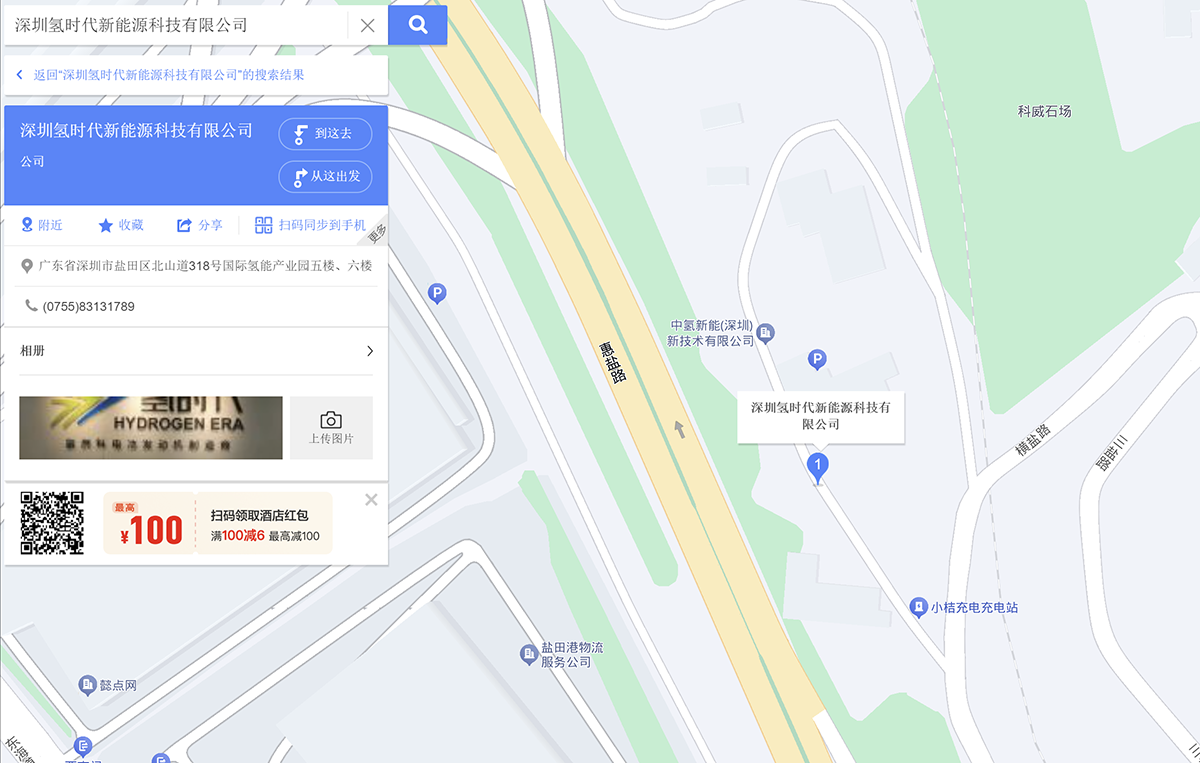Click the 分享 share icon
Image resolution: width=1200 pixels, height=763 pixels.
(184, 225)
